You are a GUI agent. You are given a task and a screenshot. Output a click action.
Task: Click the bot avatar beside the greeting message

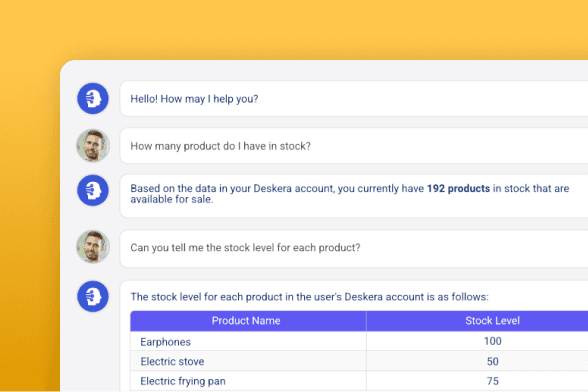click(x=93, y=99)
